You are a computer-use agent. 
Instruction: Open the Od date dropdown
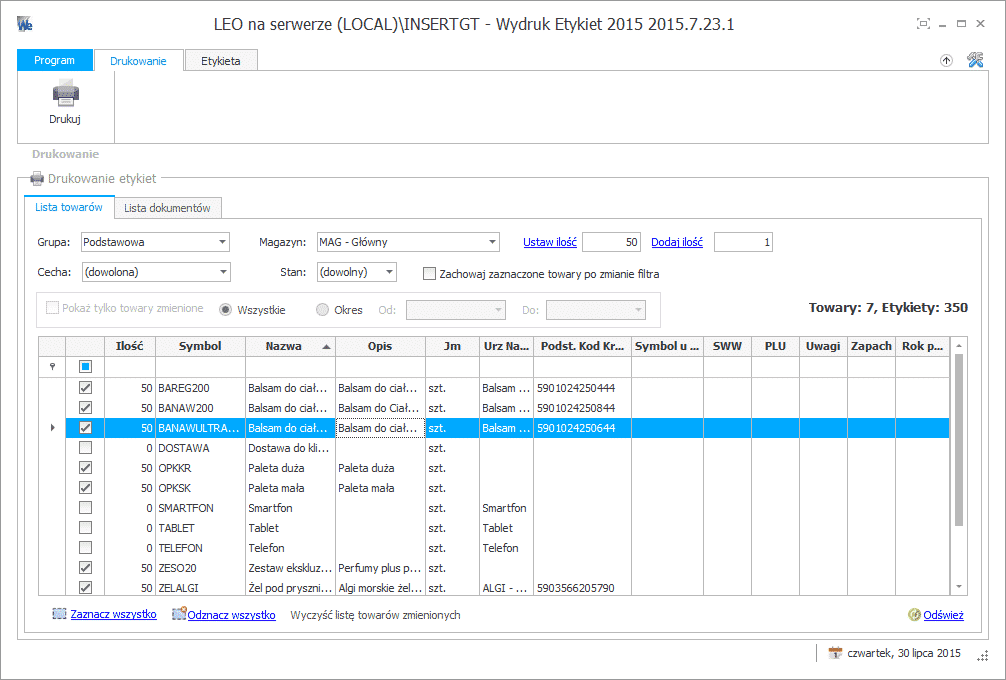click(x=498, y=310)
